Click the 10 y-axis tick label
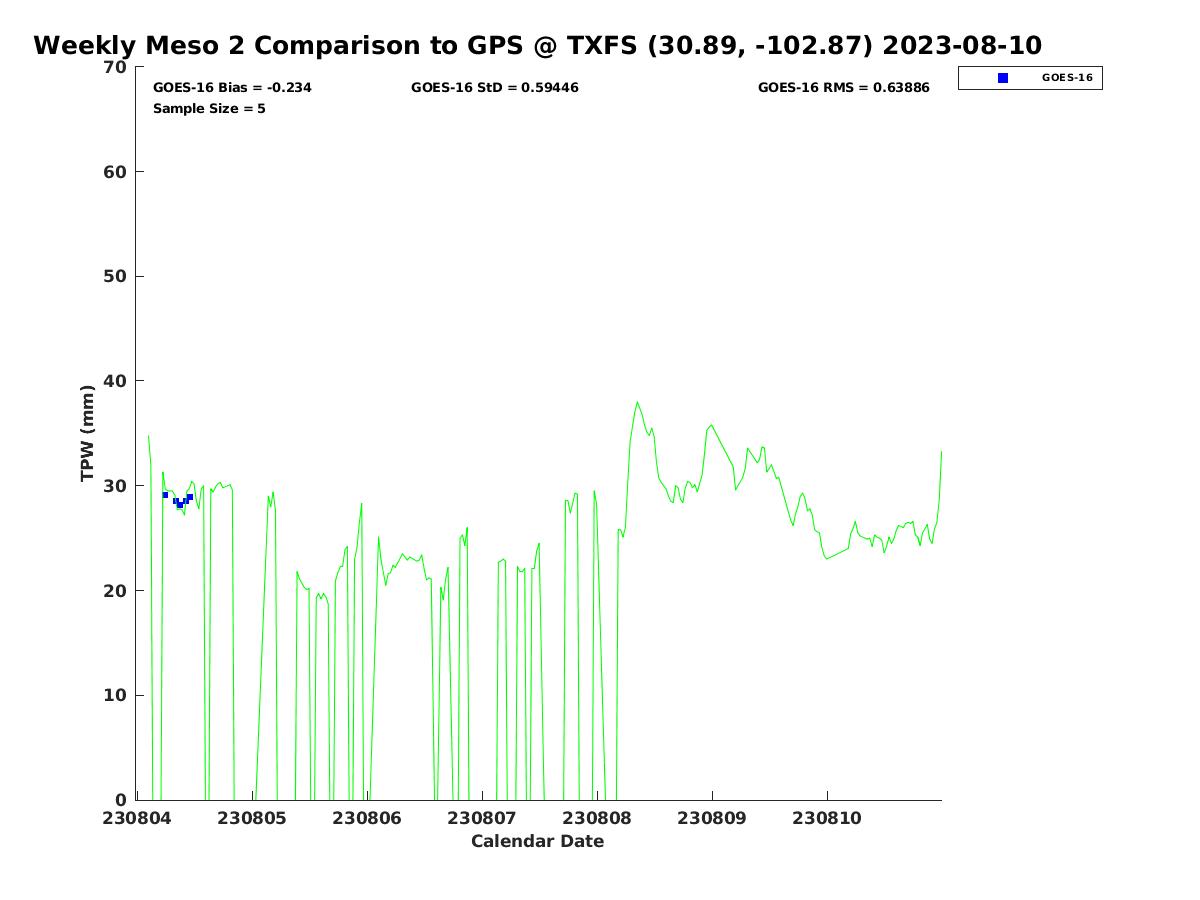This screenshot has width=1200, height=900. (116, 695)
